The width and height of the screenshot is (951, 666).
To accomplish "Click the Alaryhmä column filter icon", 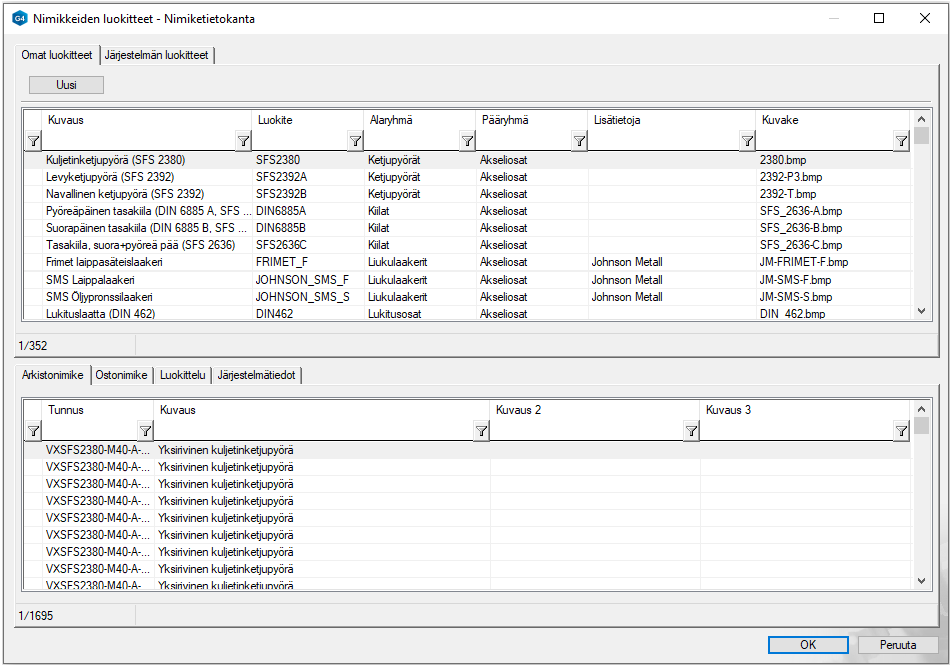I will tap(467, 142).
